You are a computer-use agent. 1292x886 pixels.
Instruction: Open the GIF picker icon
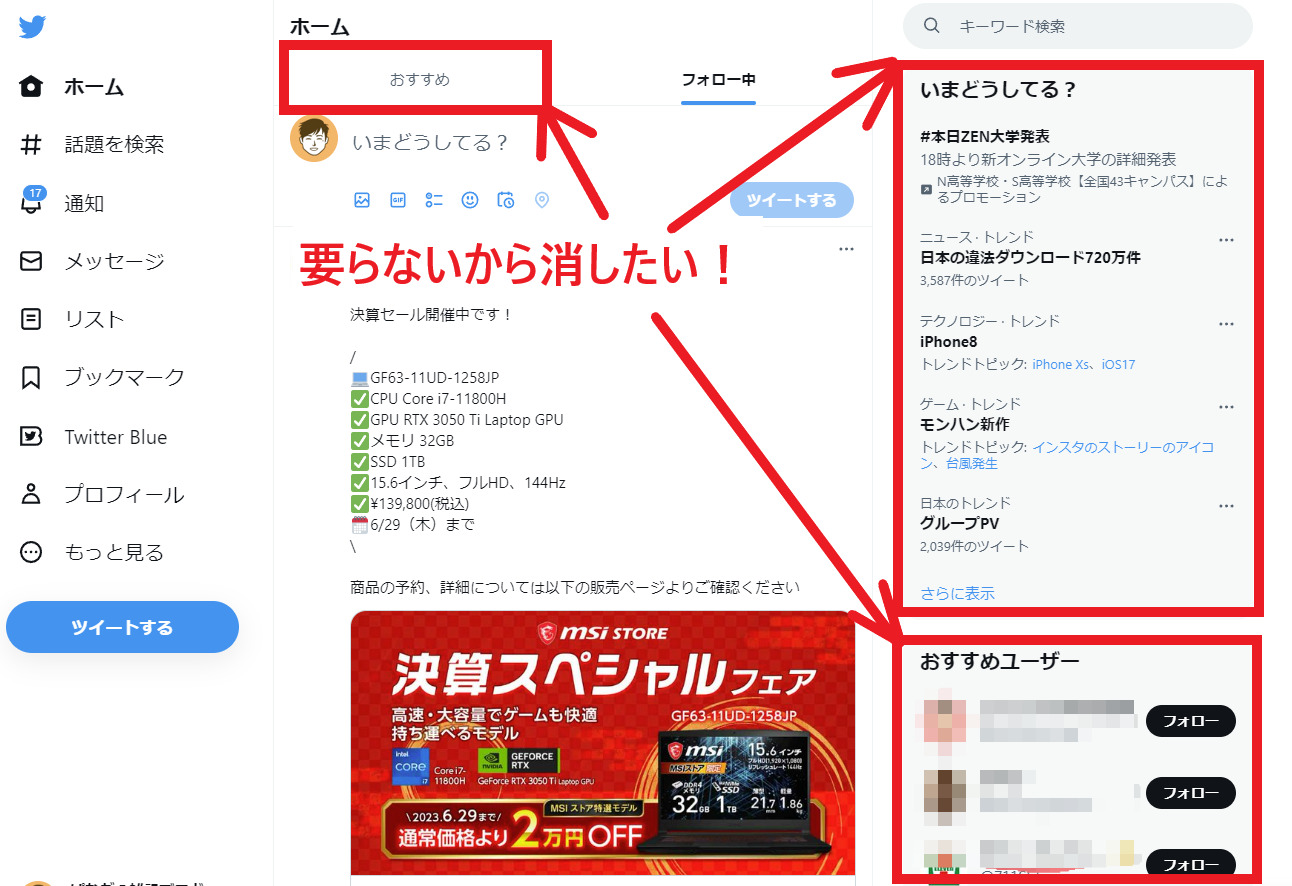coord(396,200)
